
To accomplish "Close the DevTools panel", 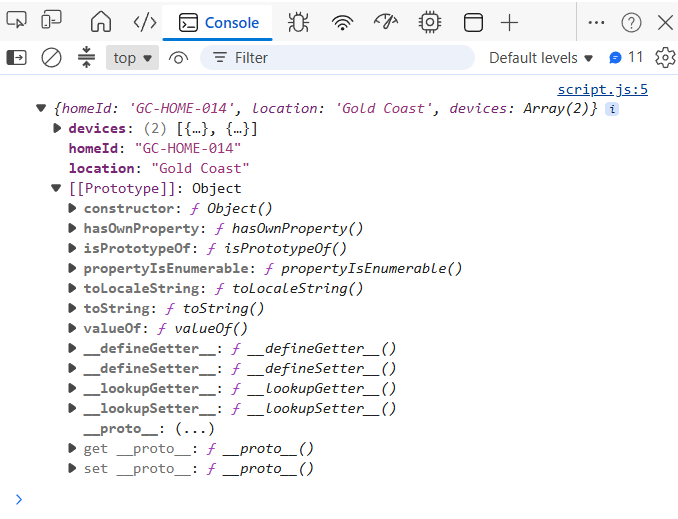I will [x=665, y=22].
